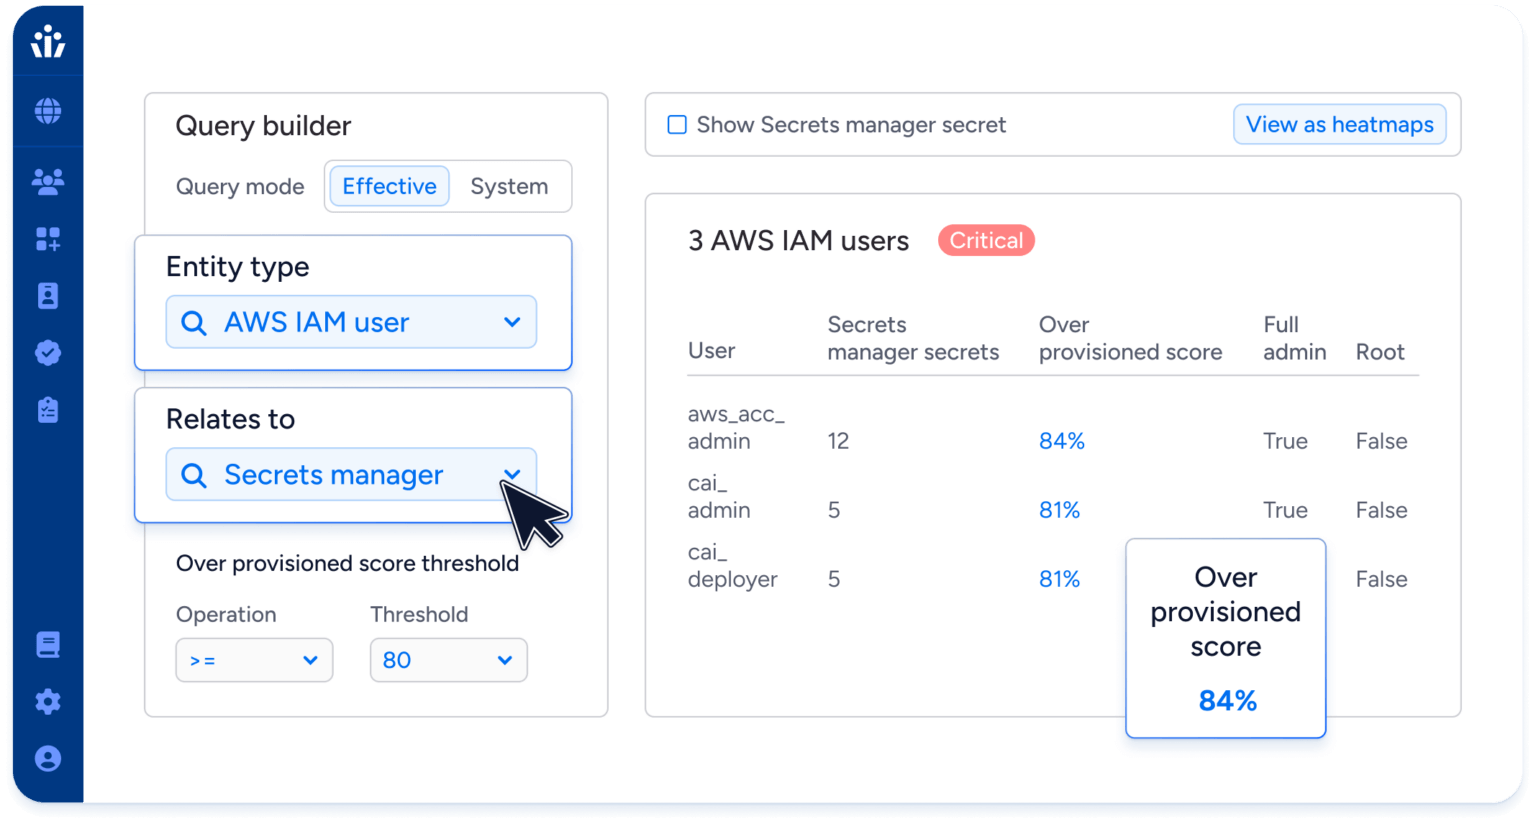
Task: Click the user profile icon in sidebar
Action: click(47, 759)
